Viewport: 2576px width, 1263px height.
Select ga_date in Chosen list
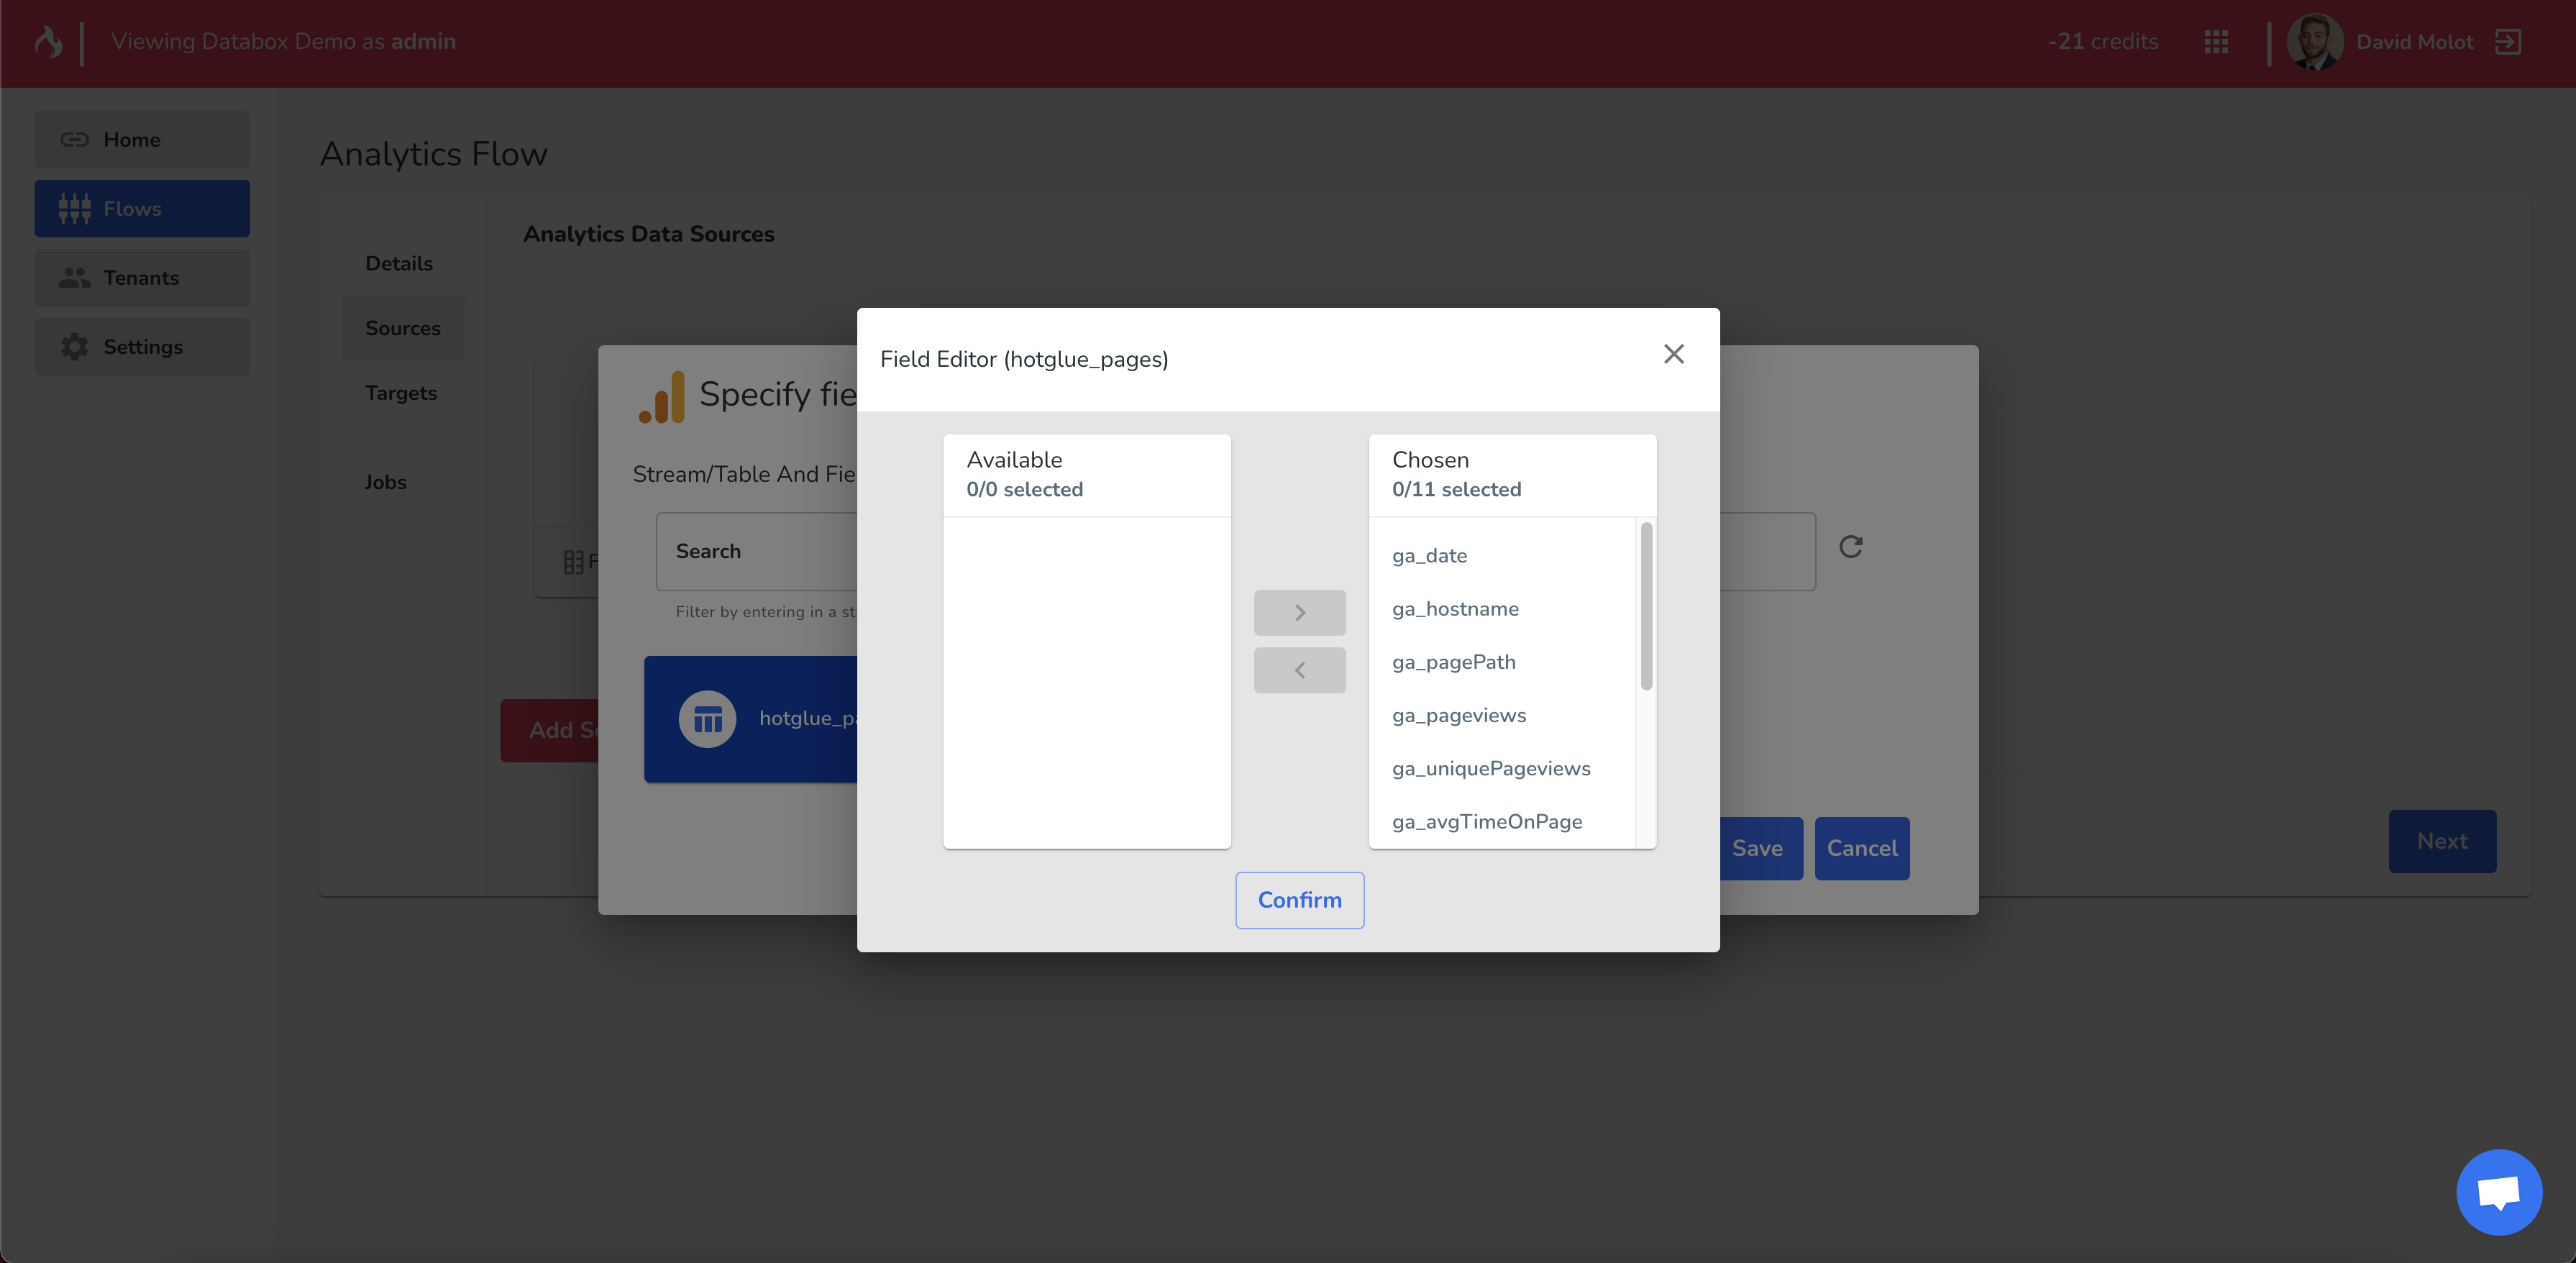1429,556
